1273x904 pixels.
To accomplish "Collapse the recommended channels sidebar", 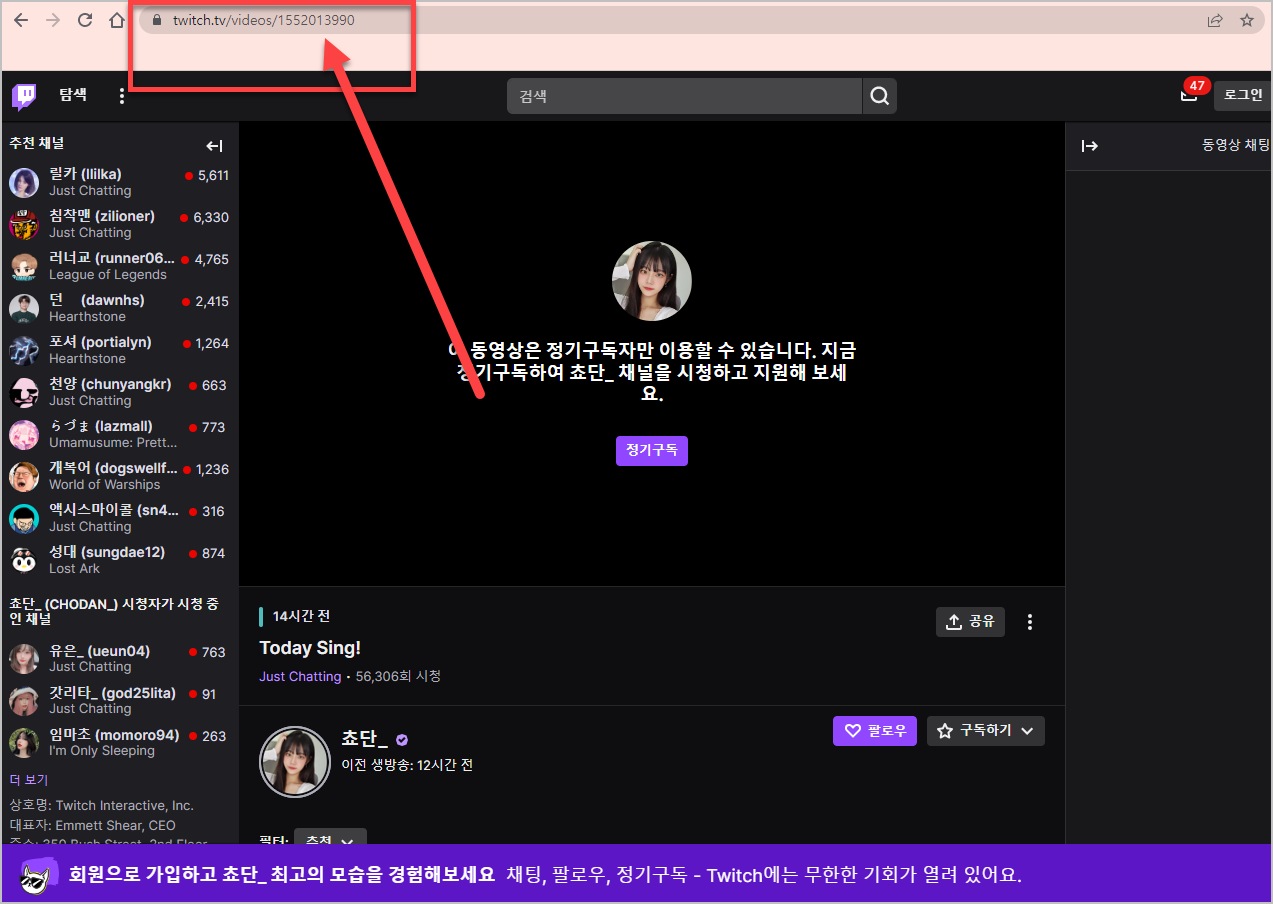I will [214, 145].
